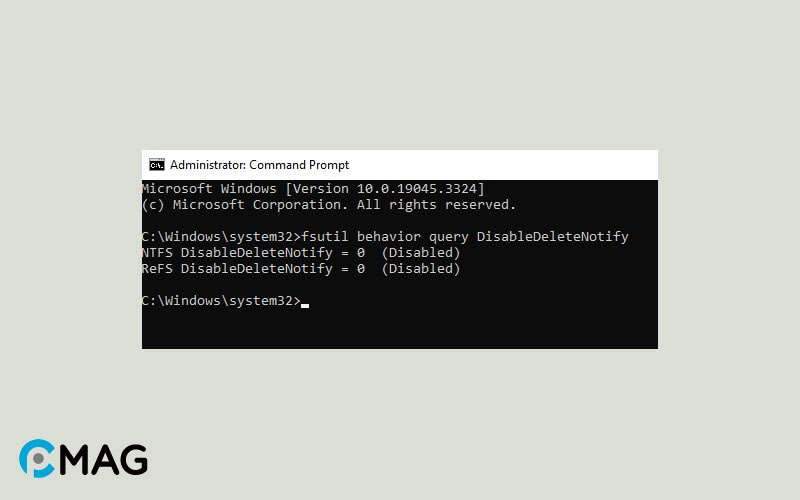
Task: Click the blinking cursor at the last prompt
Action: pyautogui.click(x=305, y=304)
